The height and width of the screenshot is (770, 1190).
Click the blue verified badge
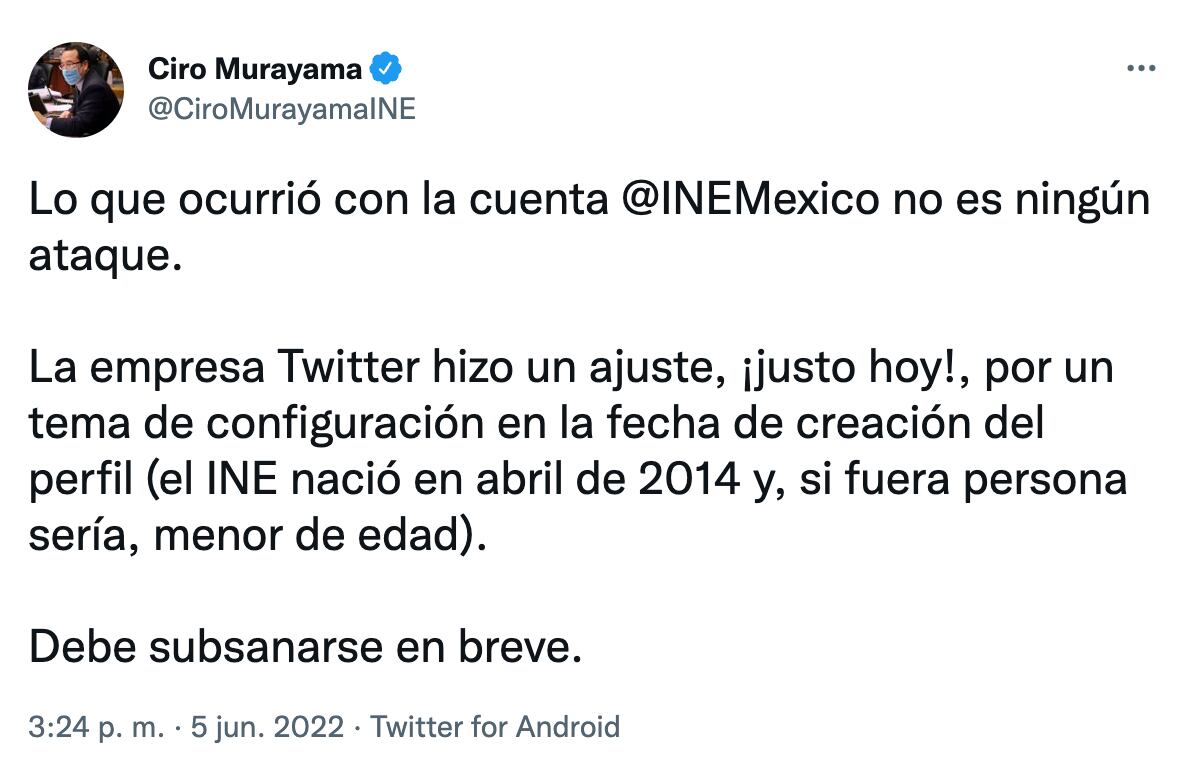(x=387, y=69)
